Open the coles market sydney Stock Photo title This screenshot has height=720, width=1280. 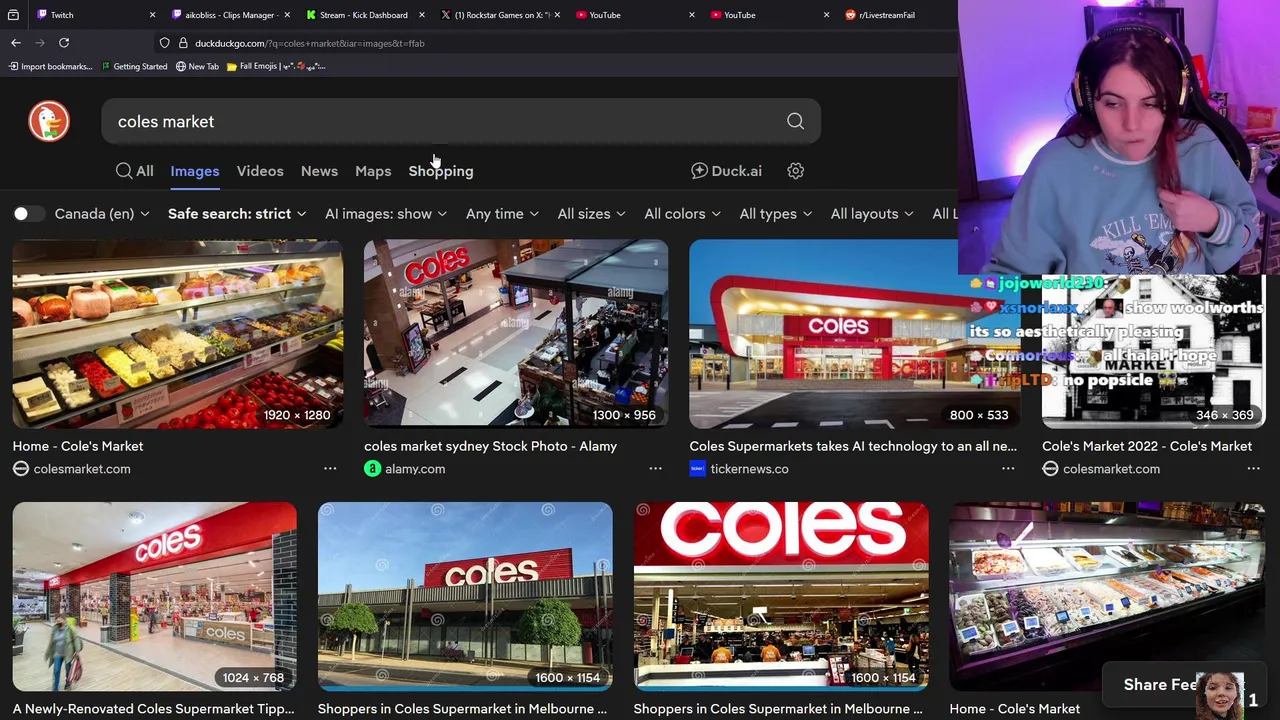point(490,446)
